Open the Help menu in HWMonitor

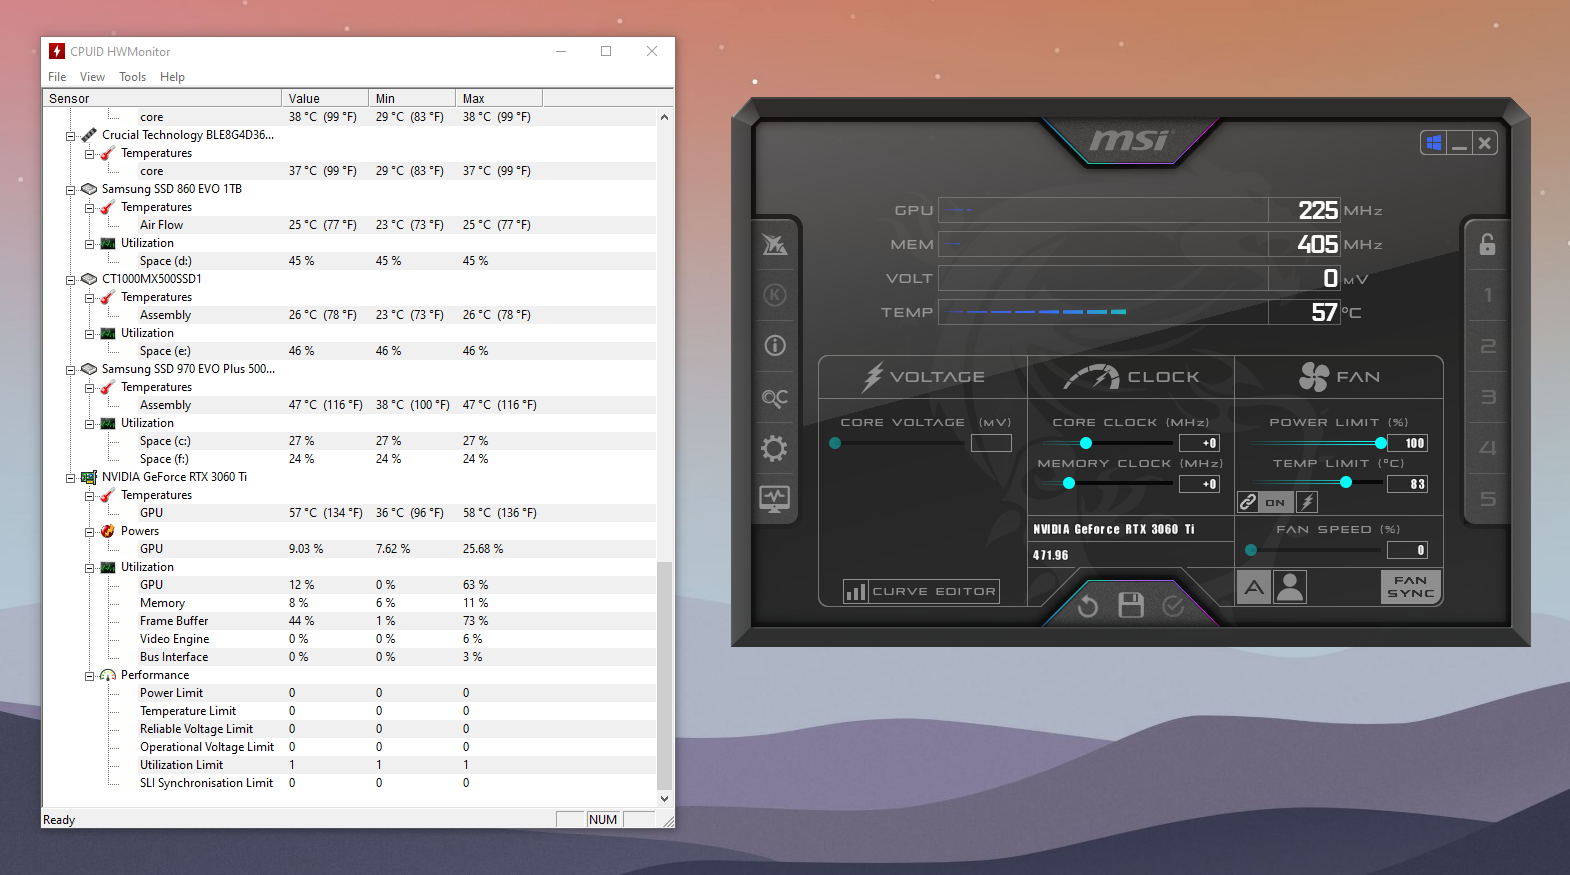click(x=172, y=77)
